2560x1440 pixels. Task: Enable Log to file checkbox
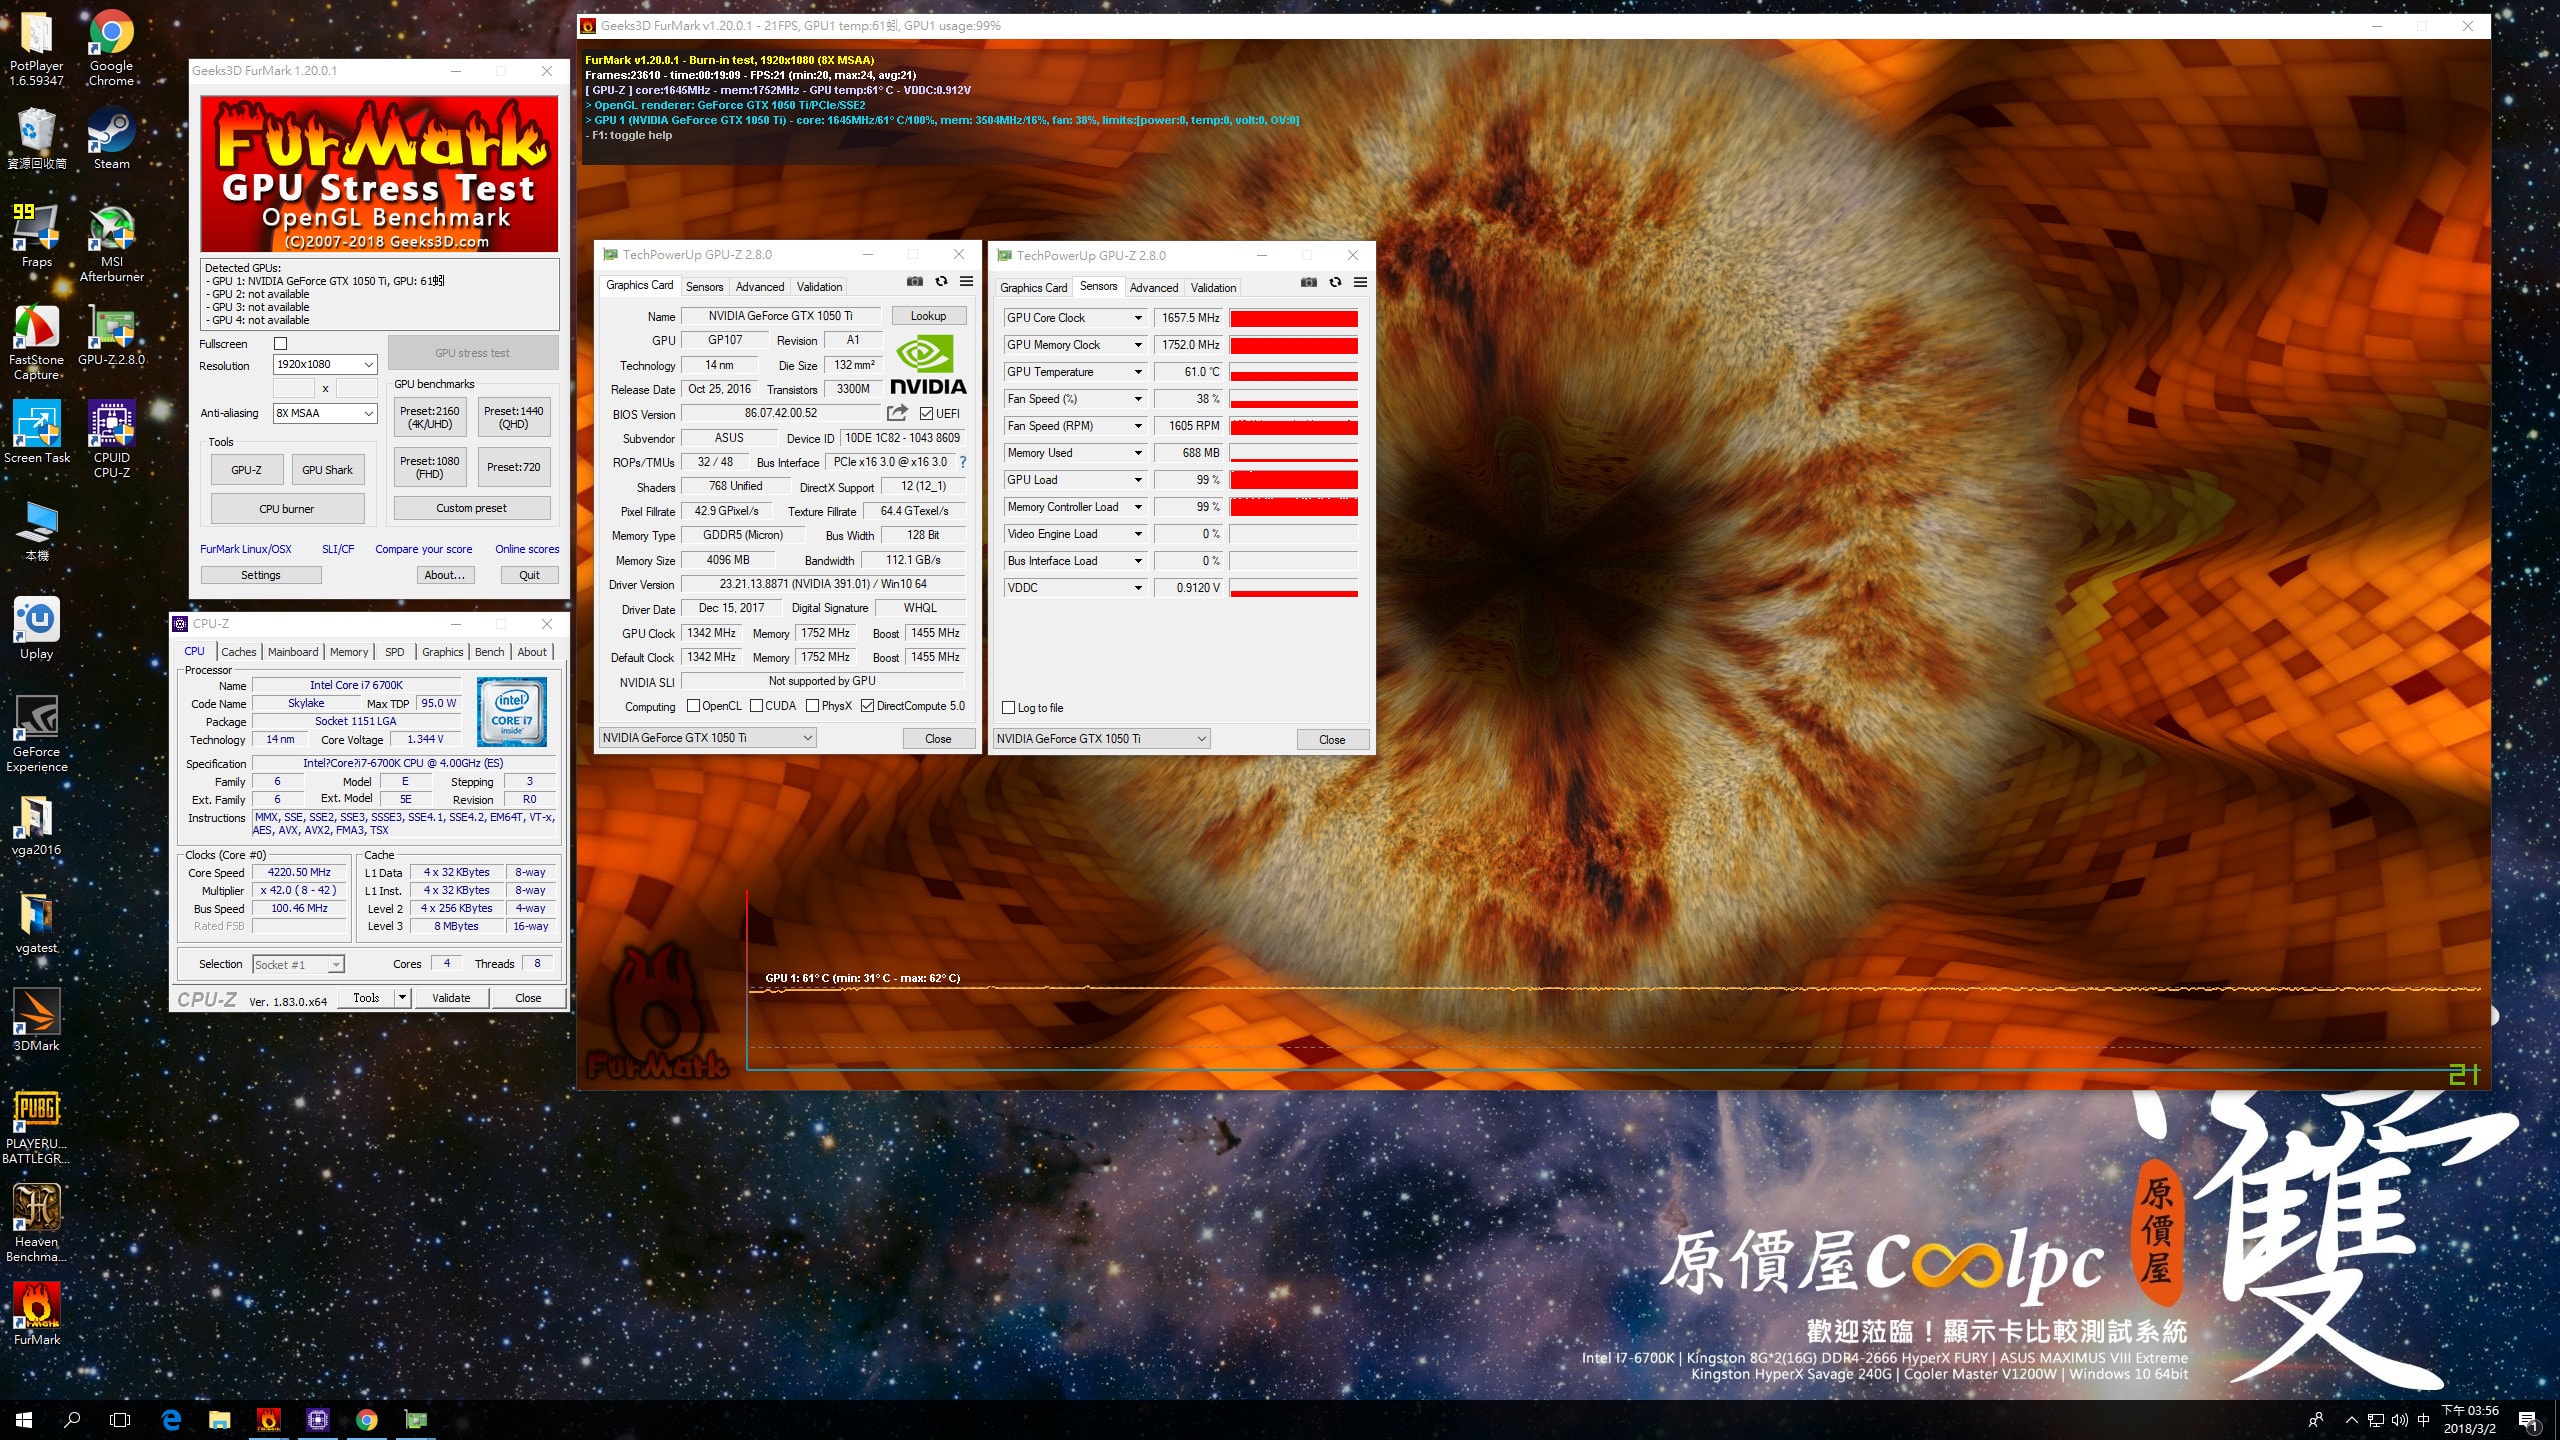click(1008, 708)
